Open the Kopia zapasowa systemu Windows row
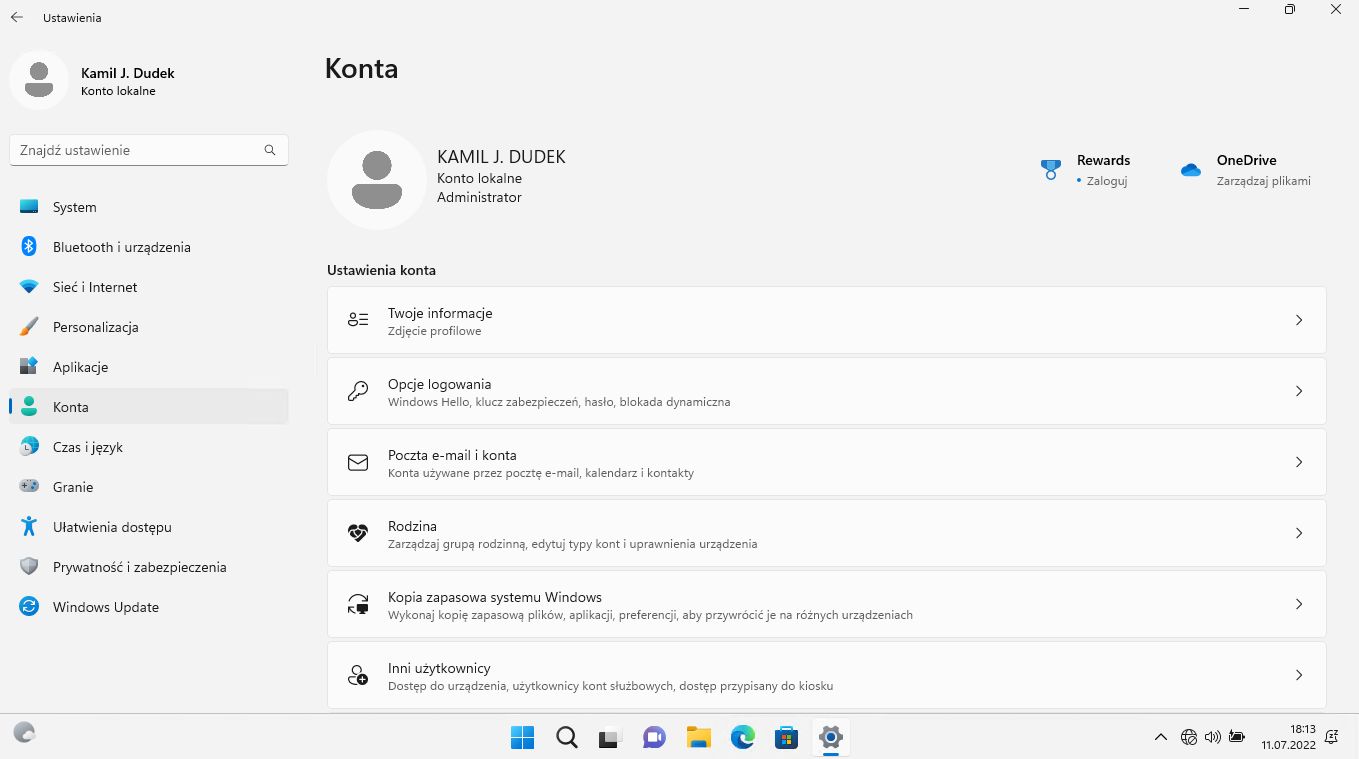Viewport: 1359px width, 759px height. (x=826, y=604)
